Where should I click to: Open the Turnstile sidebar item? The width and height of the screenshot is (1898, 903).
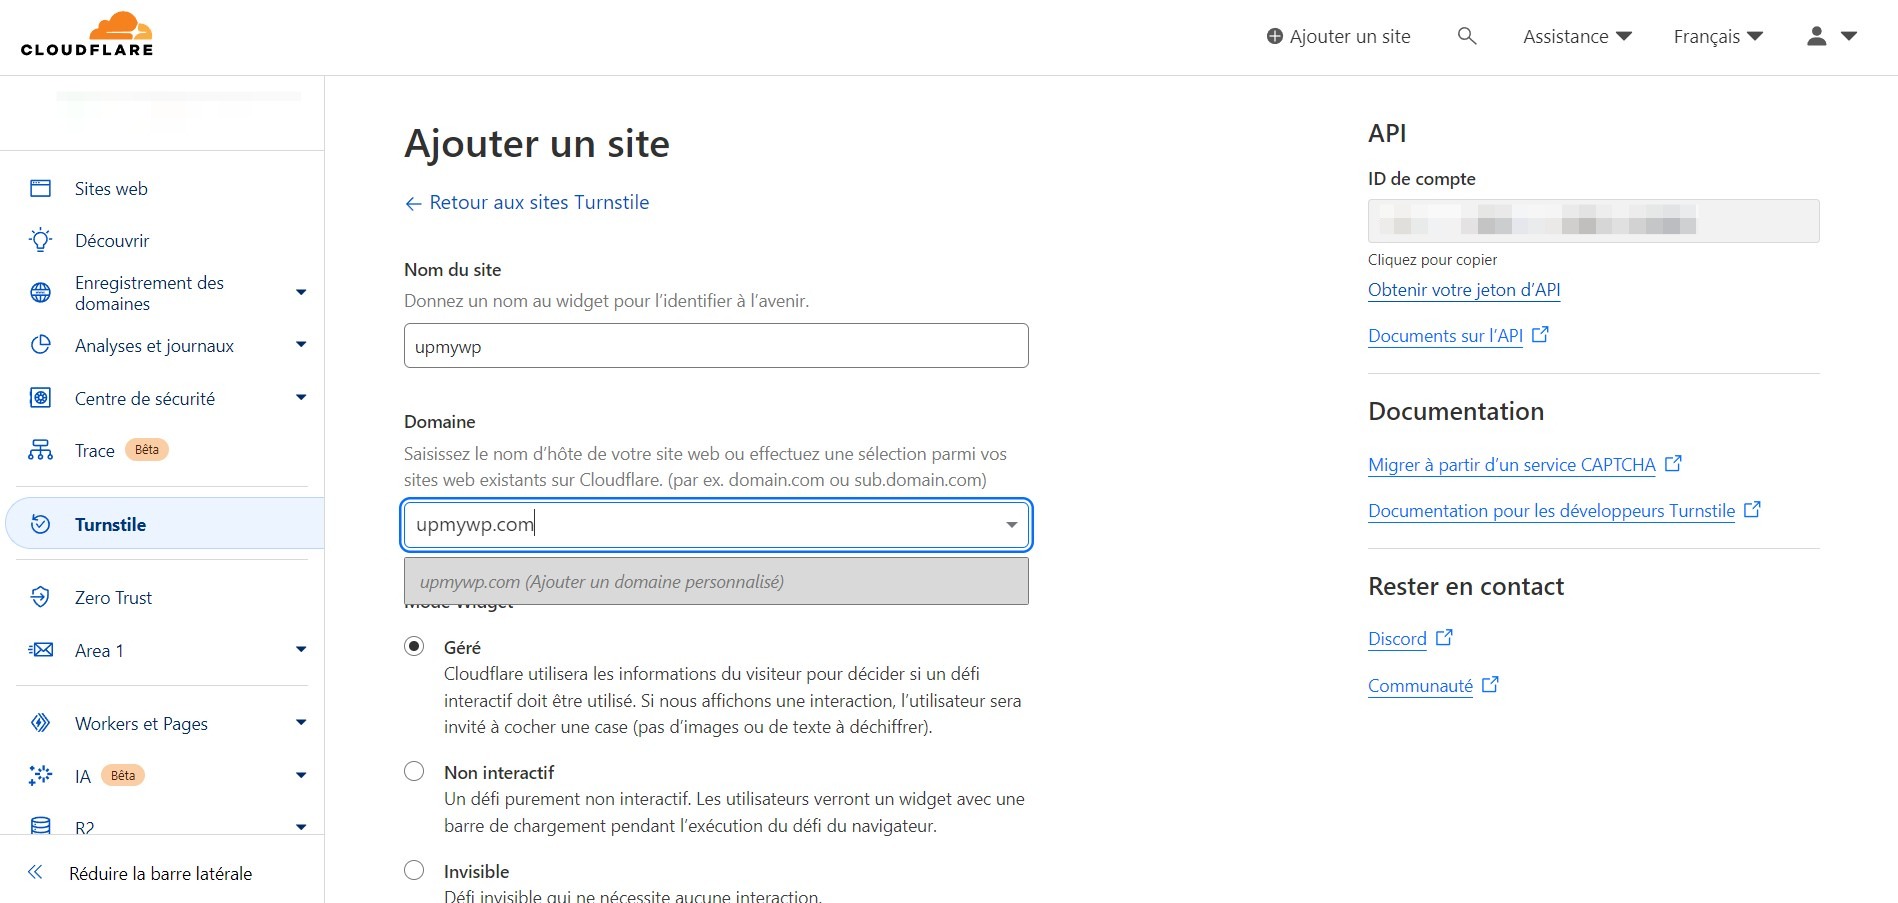click(165, 524)
